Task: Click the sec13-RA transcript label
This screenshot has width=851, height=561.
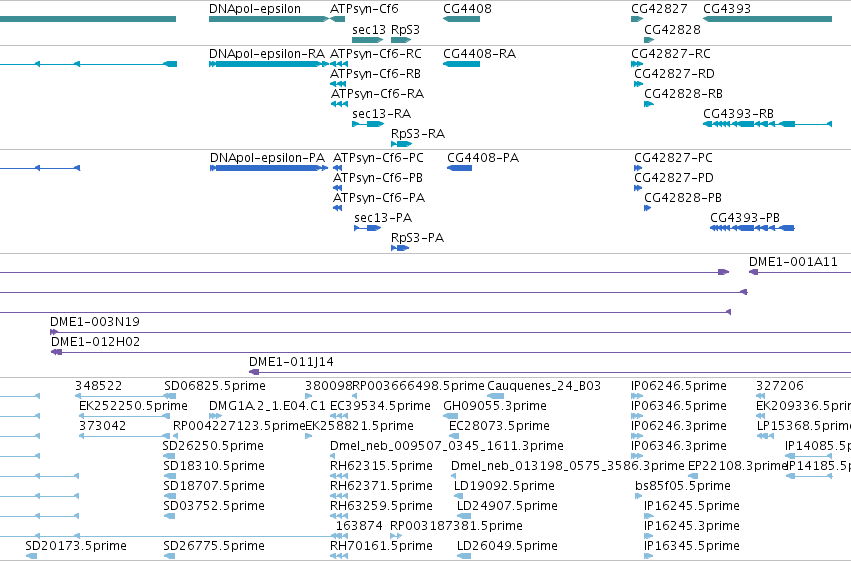Action: pyautogui.click(x=382, y=114)
